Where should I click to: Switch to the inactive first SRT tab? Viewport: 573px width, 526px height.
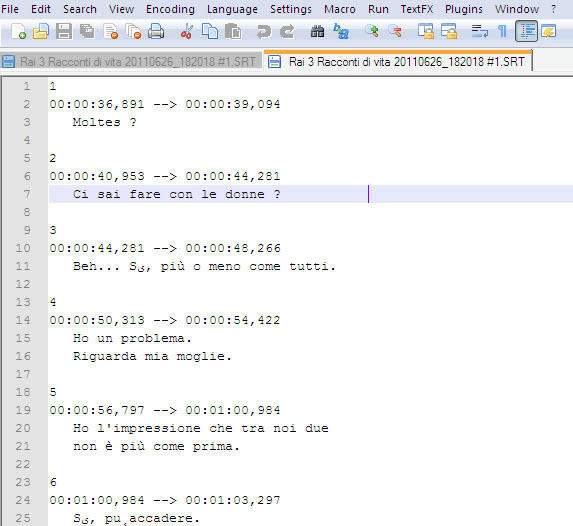tap(130, 62)
